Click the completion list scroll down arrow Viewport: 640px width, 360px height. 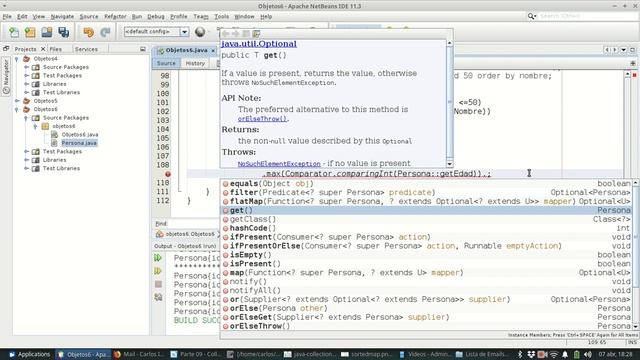(x=635, y=327)
